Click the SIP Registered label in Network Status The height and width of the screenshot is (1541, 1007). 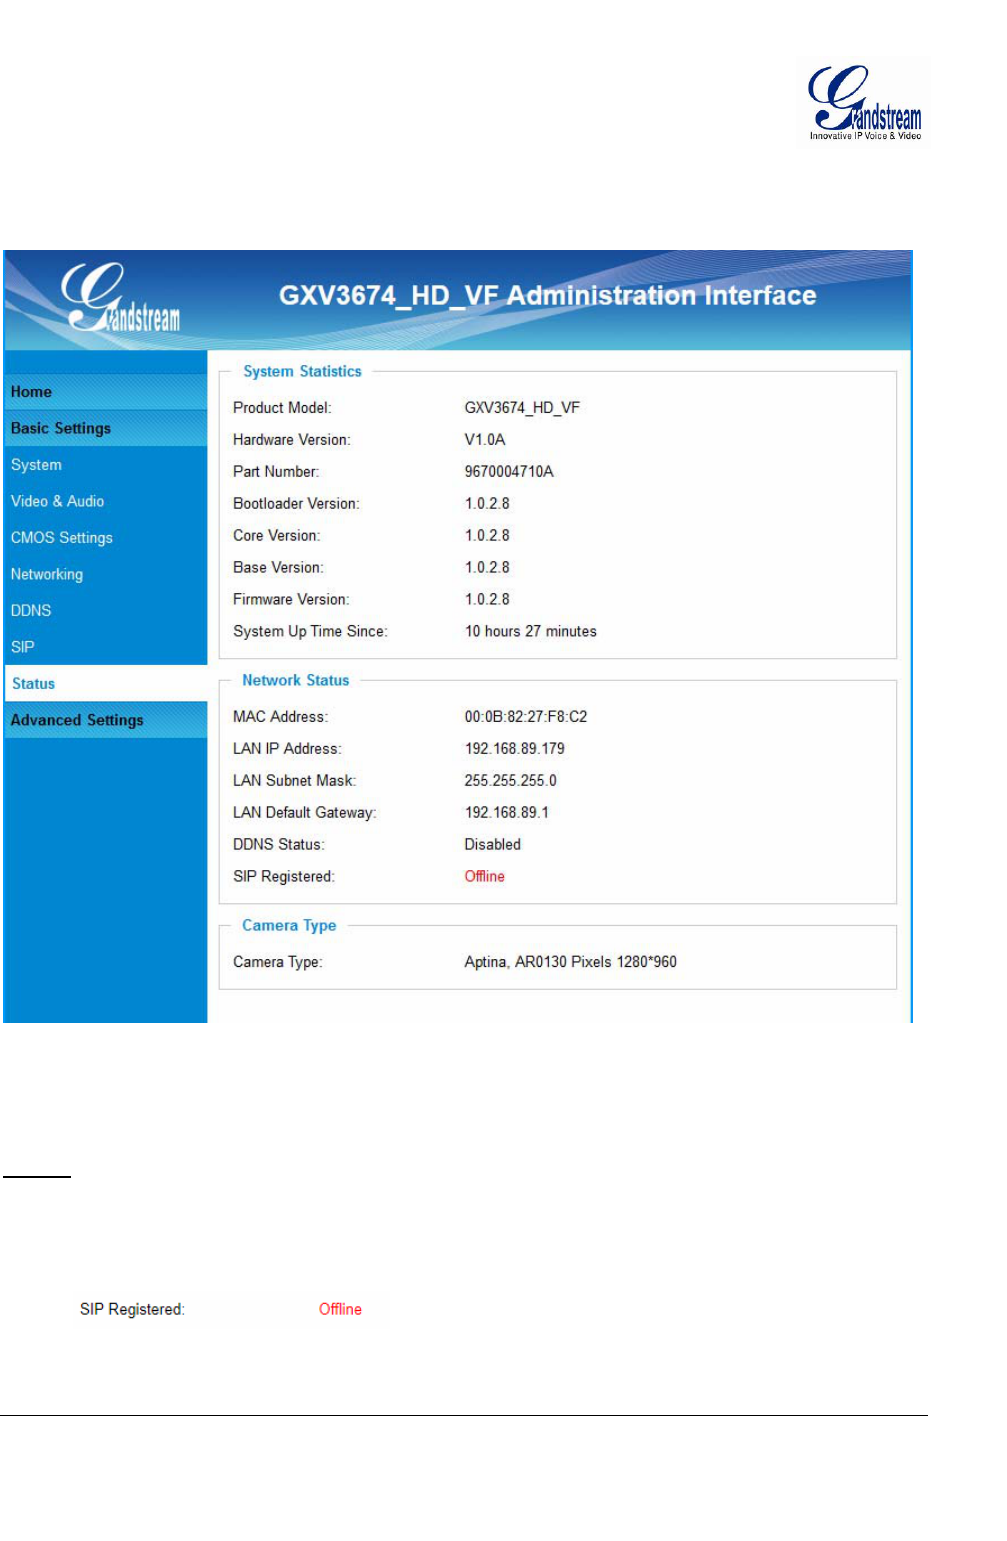click(284, 877)
